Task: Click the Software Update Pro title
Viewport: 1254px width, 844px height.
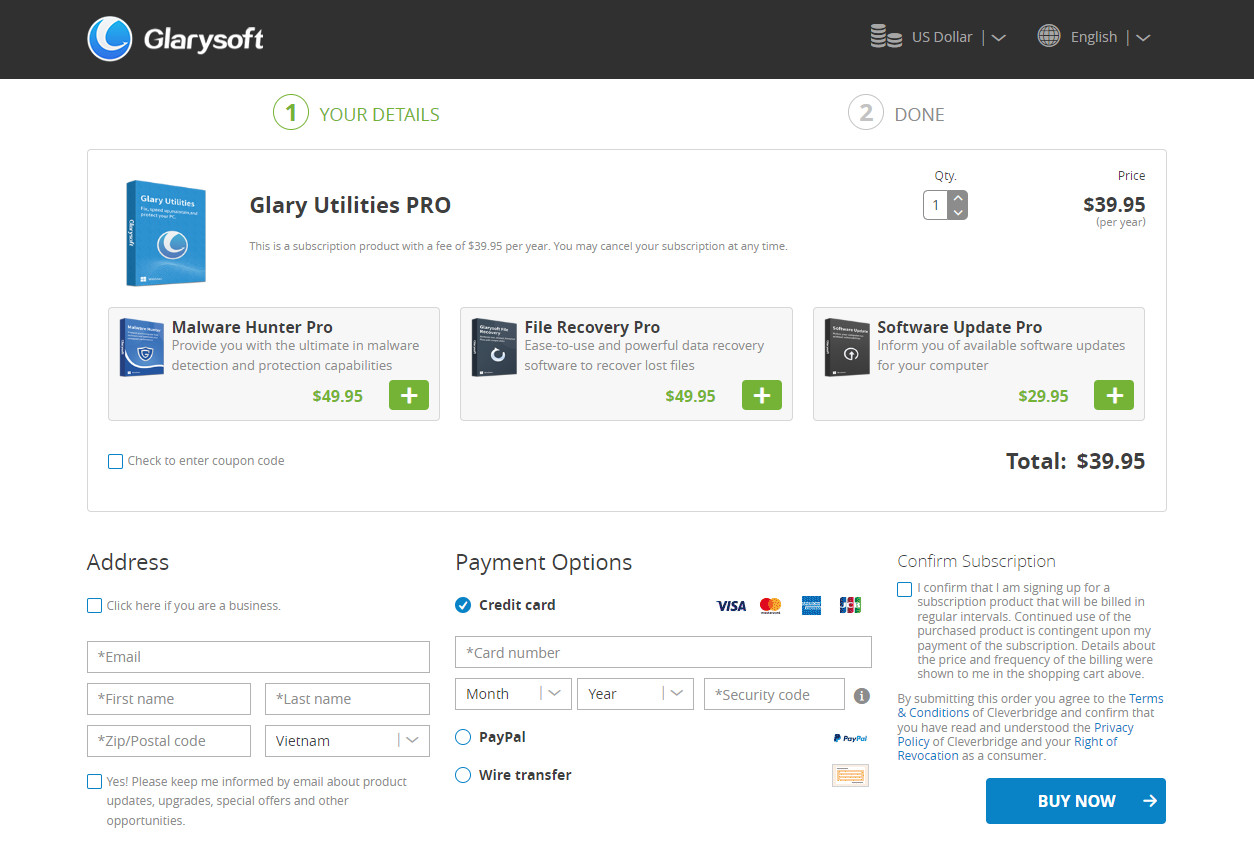Action: (960, 327)
